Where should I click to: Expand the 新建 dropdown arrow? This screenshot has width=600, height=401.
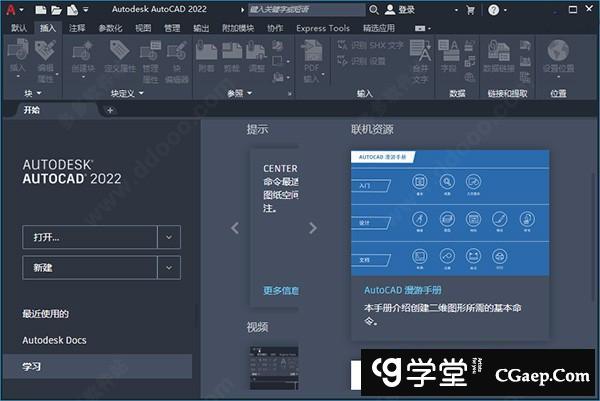pos(169,267)
